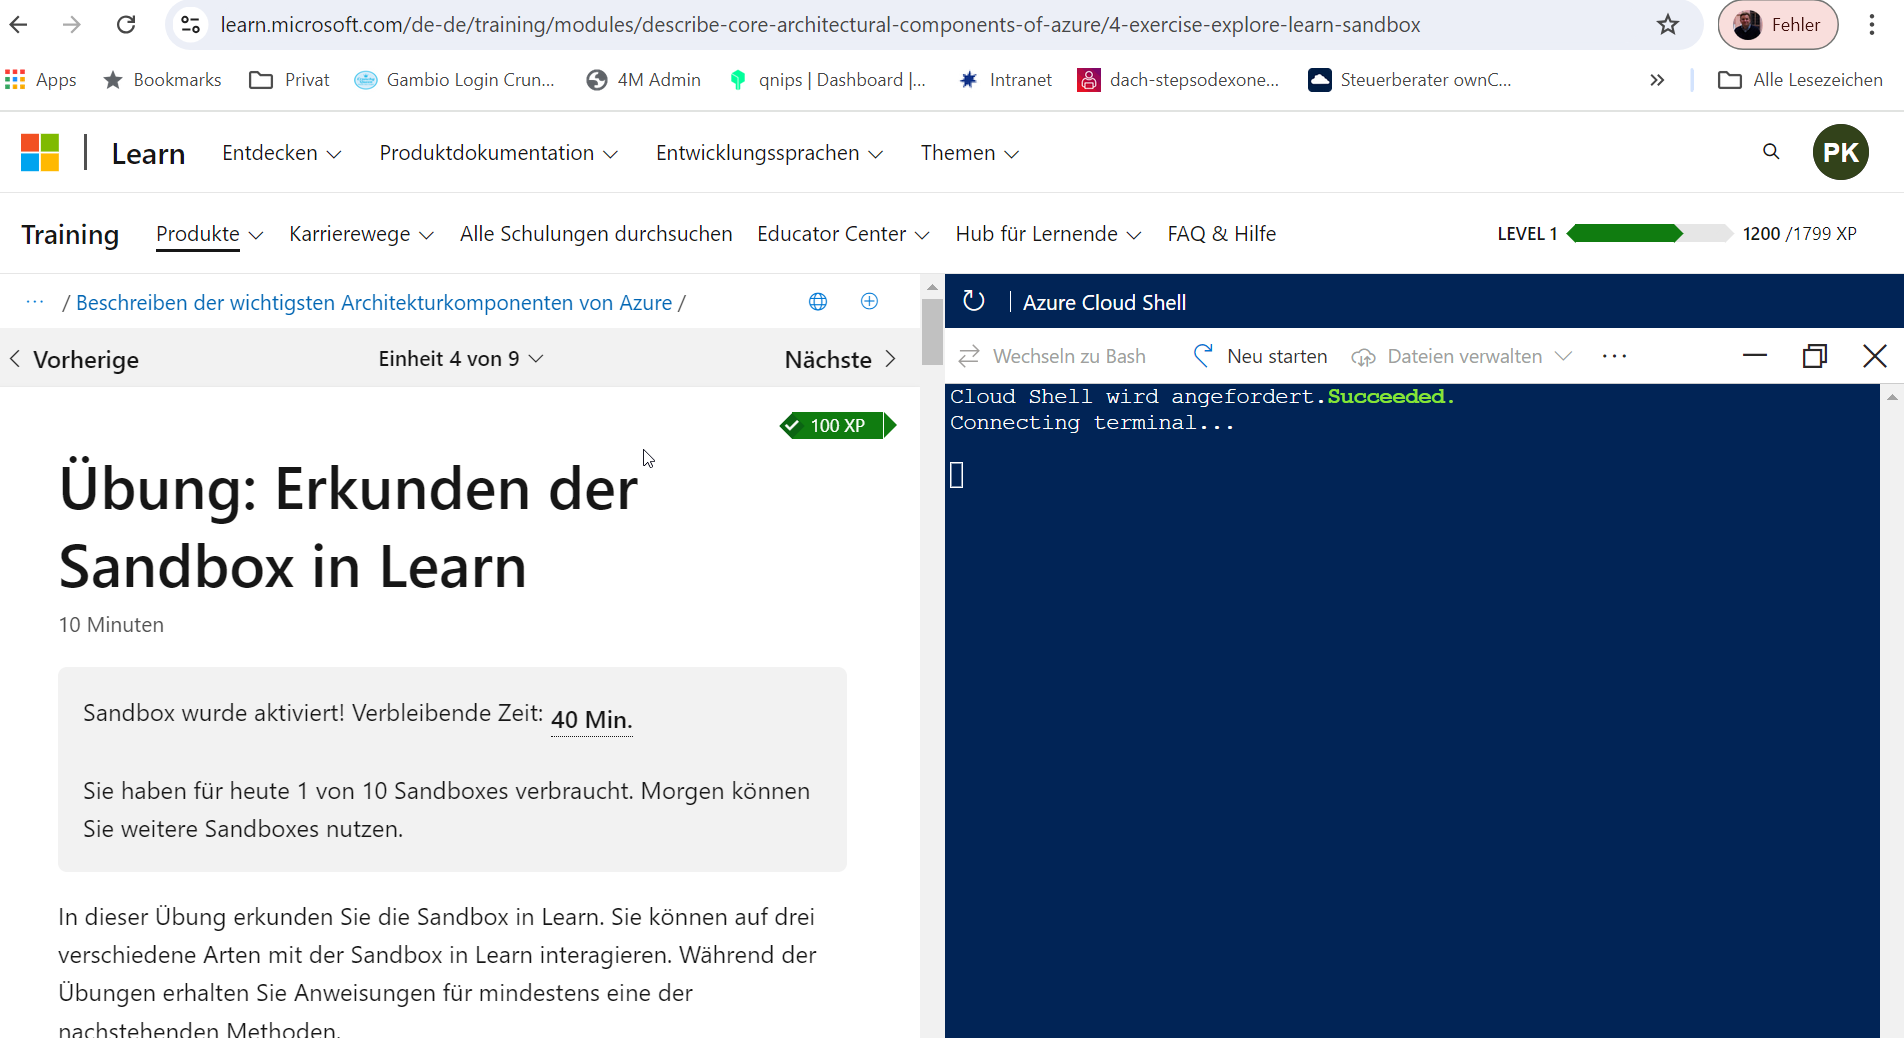Viewport: 1904px width, 1038px height.
Task: Expand breadcrumb ellipsis
Action: (35, 302)
